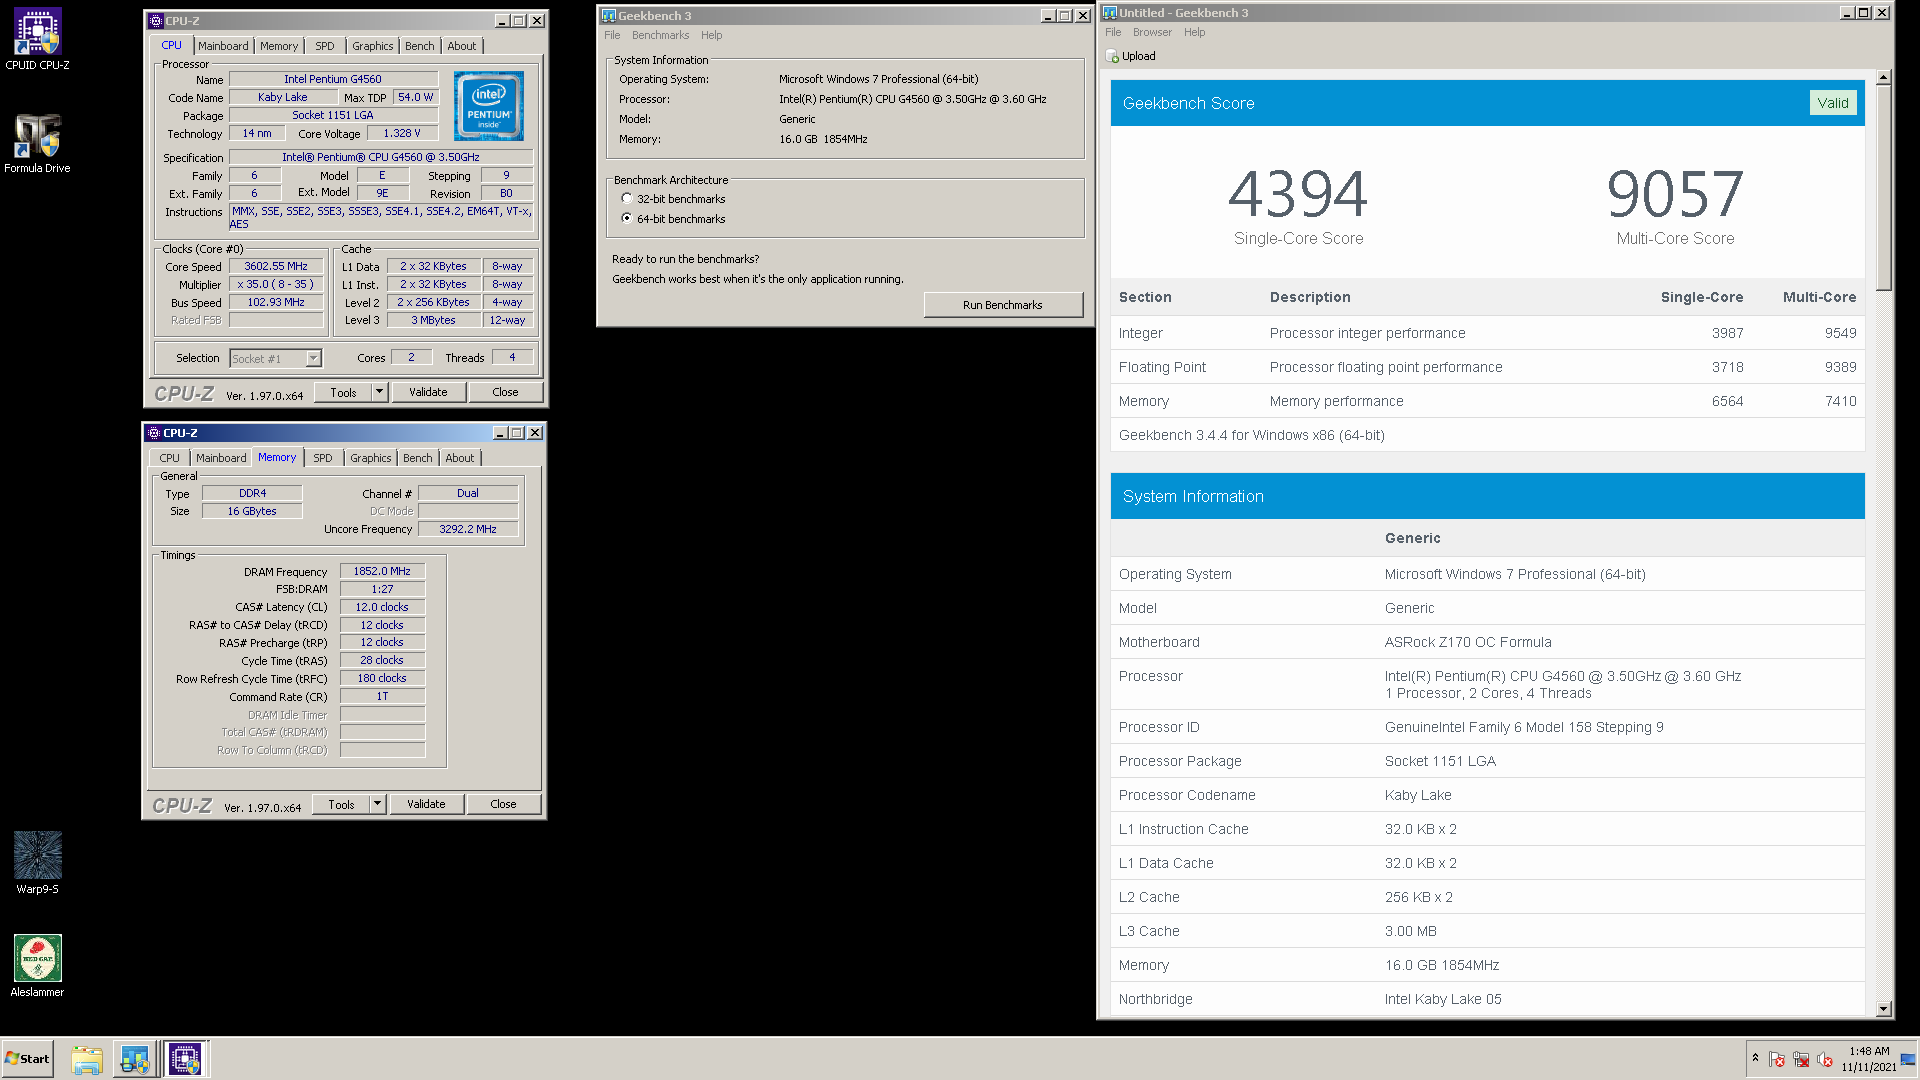
Task: Click scrollbar down arrow in Geekbench results
Action: [x=1884, y=1009]
